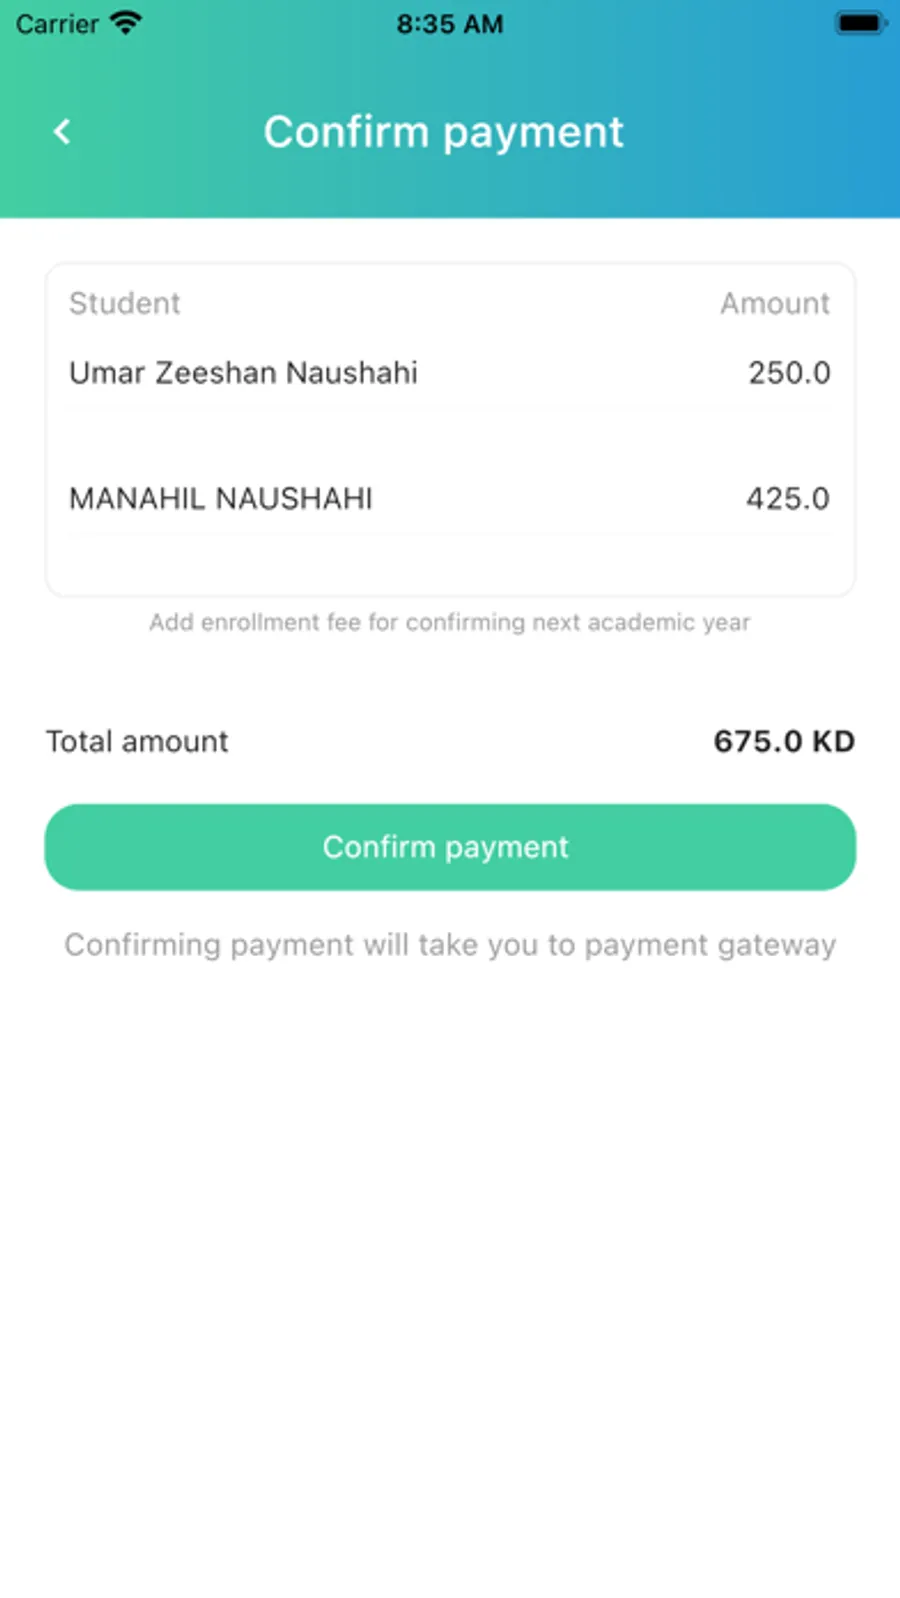
Task: Tap the 675.0 KD total value
Action: [x=784, y=741]
